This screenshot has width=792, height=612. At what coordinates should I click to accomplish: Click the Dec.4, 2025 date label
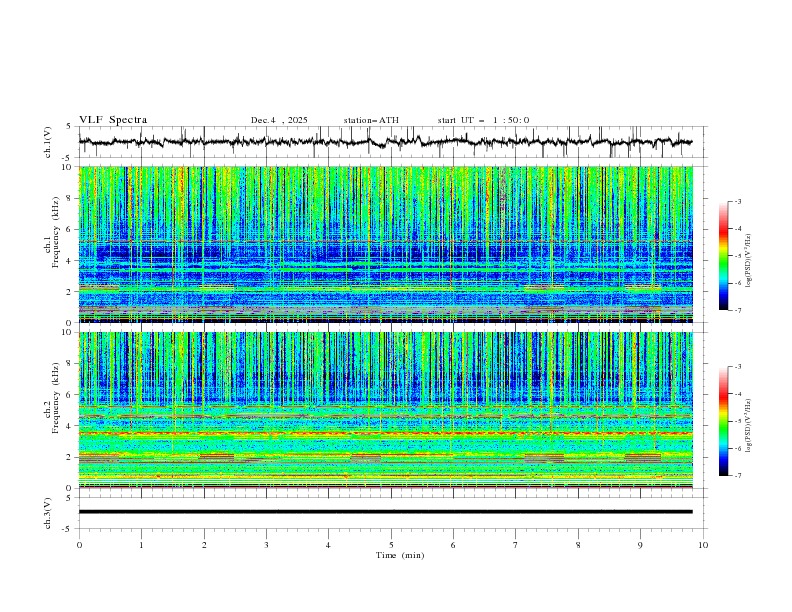tap(279, 120)
